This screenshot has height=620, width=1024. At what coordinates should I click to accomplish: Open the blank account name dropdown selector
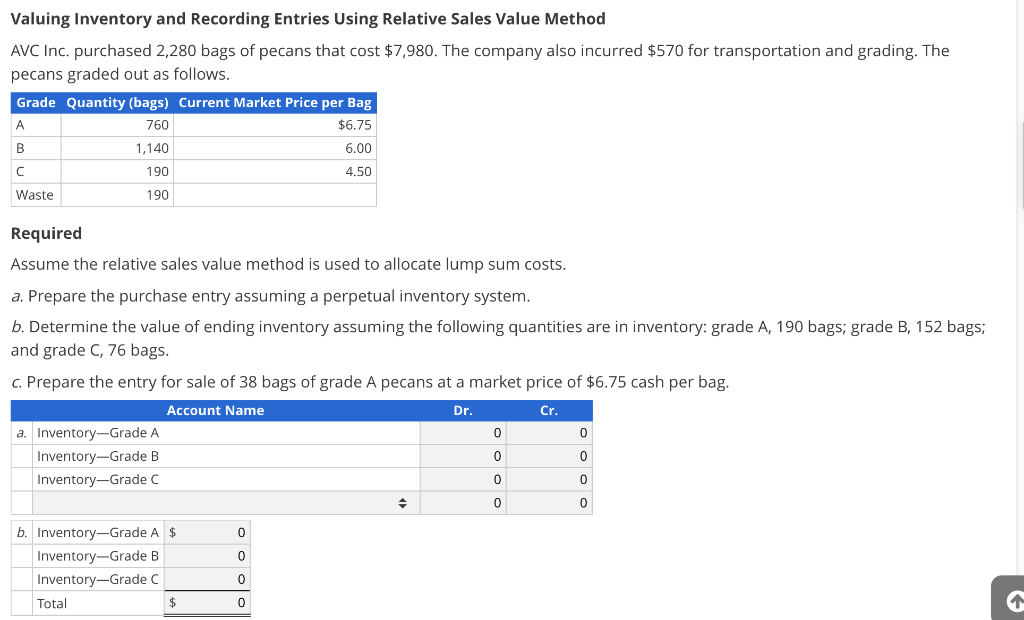click(225, 503)
